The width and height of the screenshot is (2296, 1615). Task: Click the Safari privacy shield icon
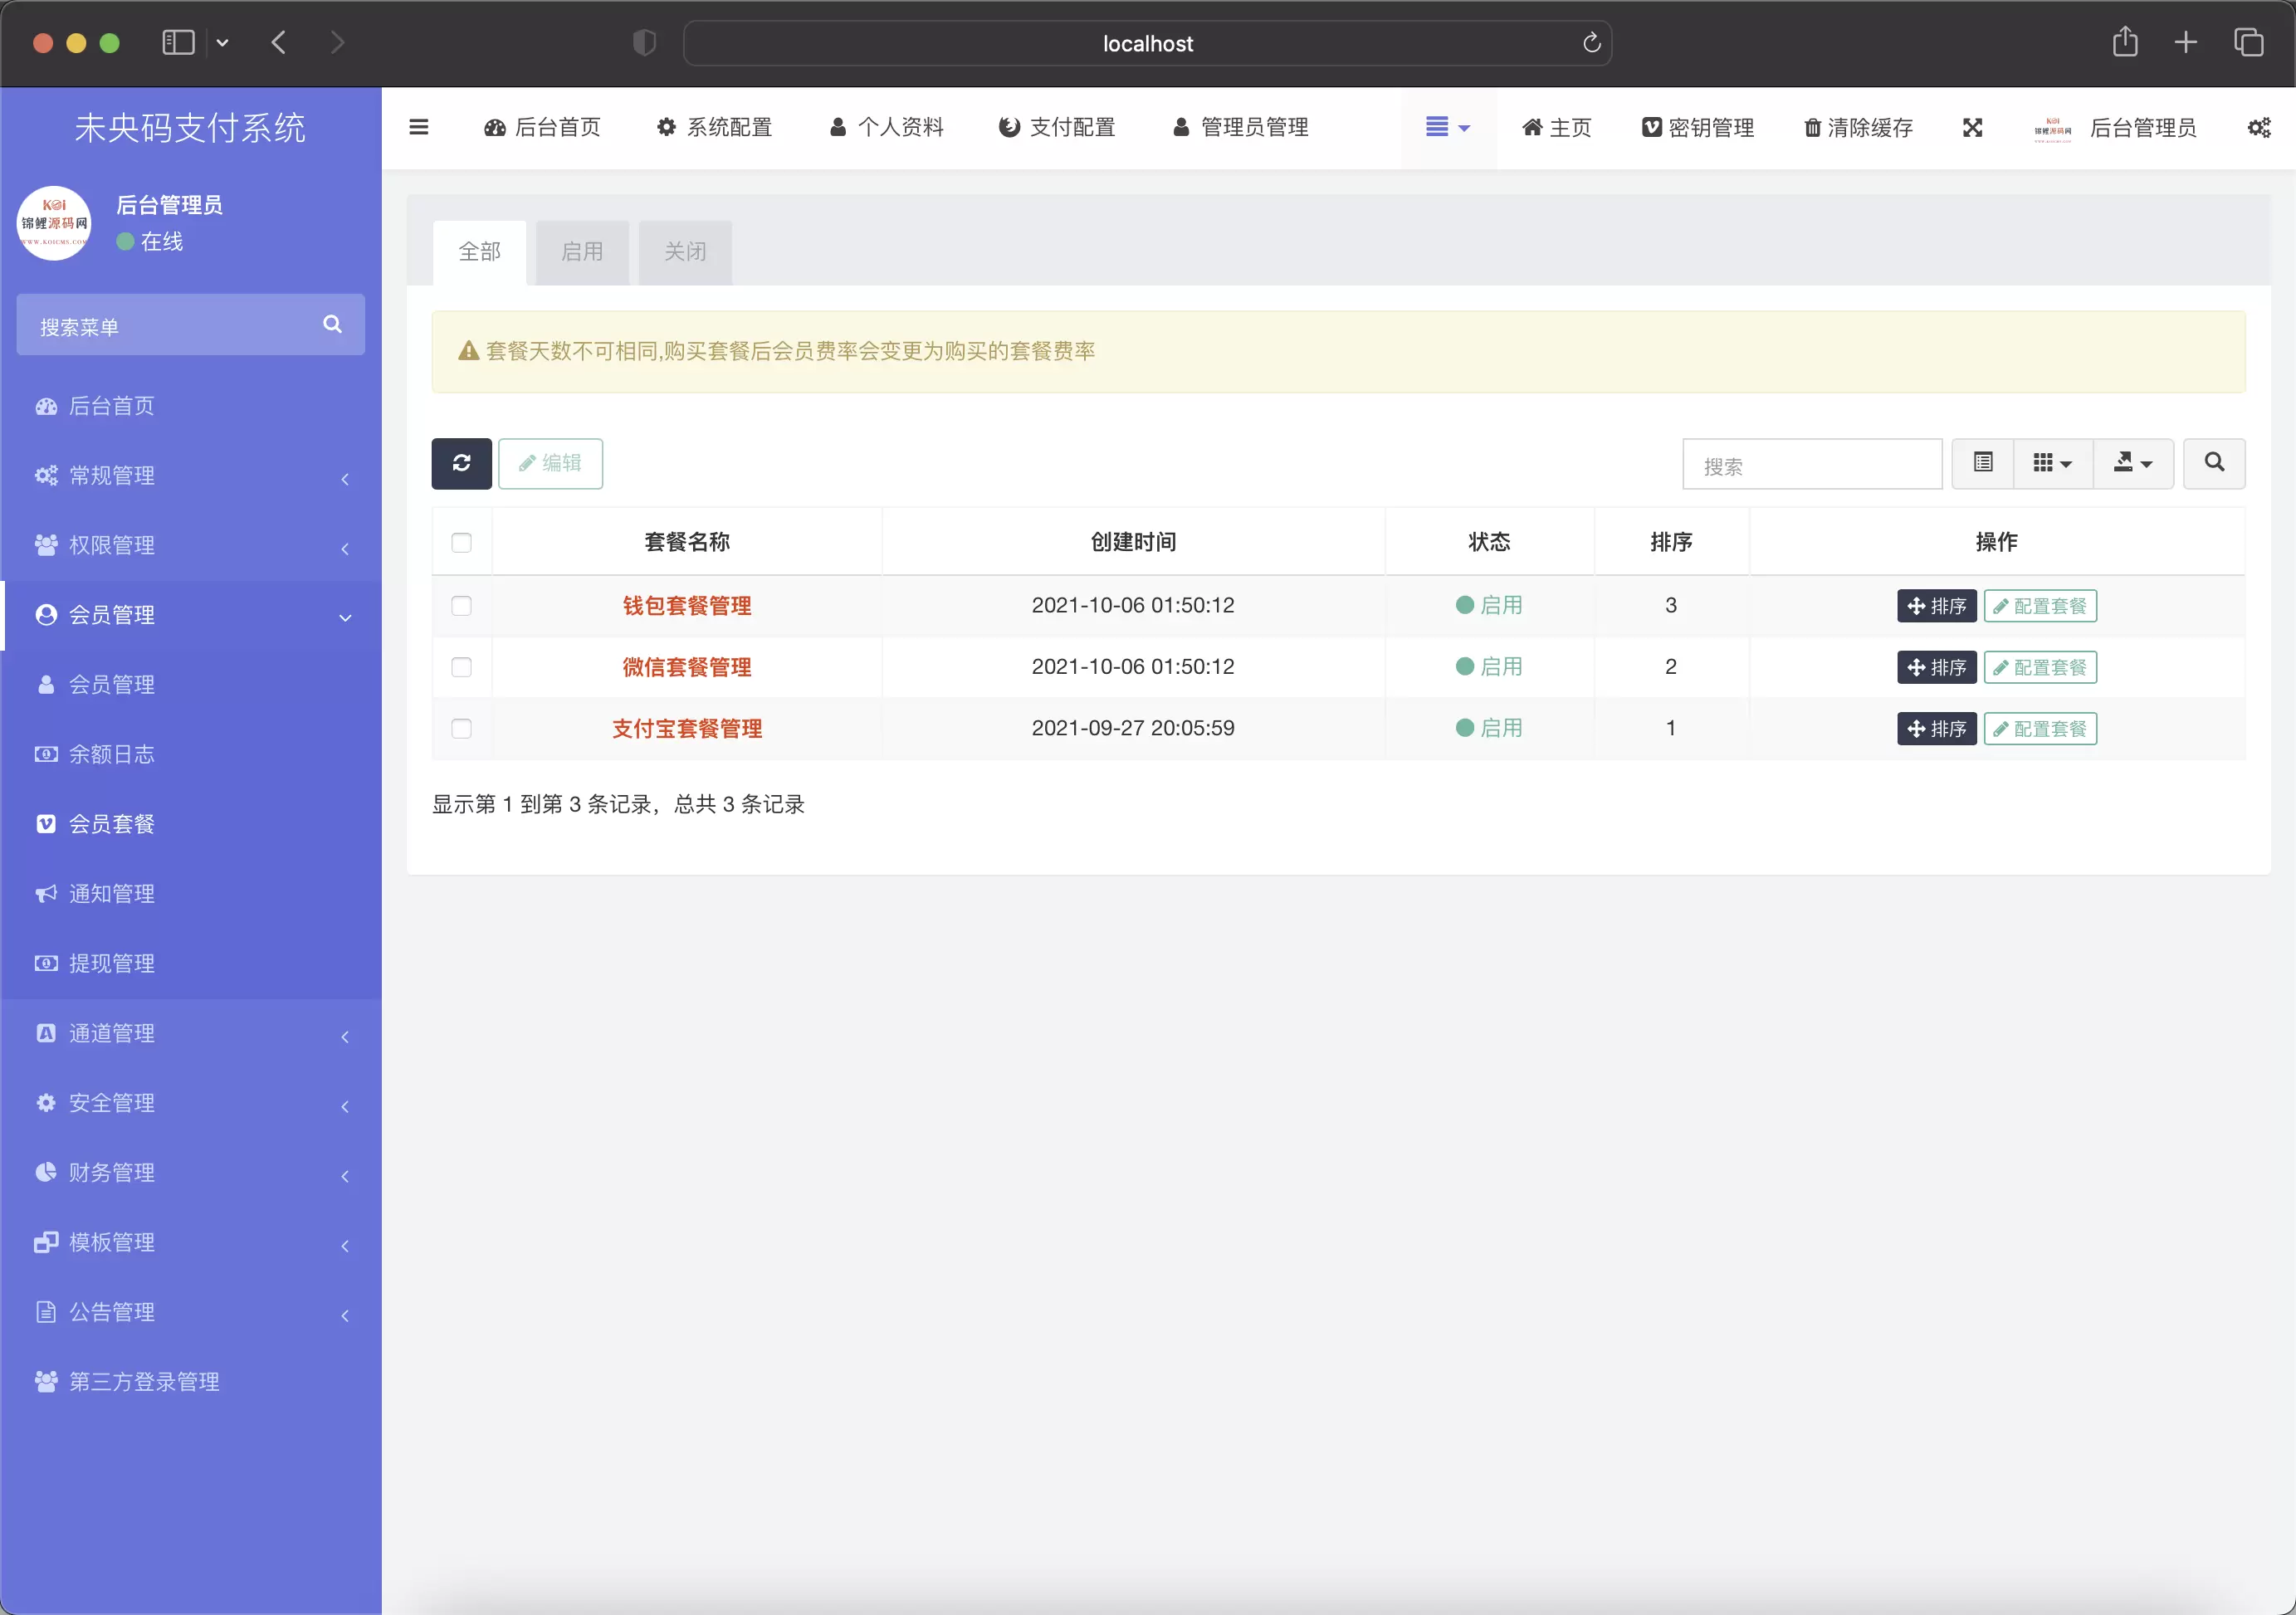pyautogui.click(x=645, y=43)
